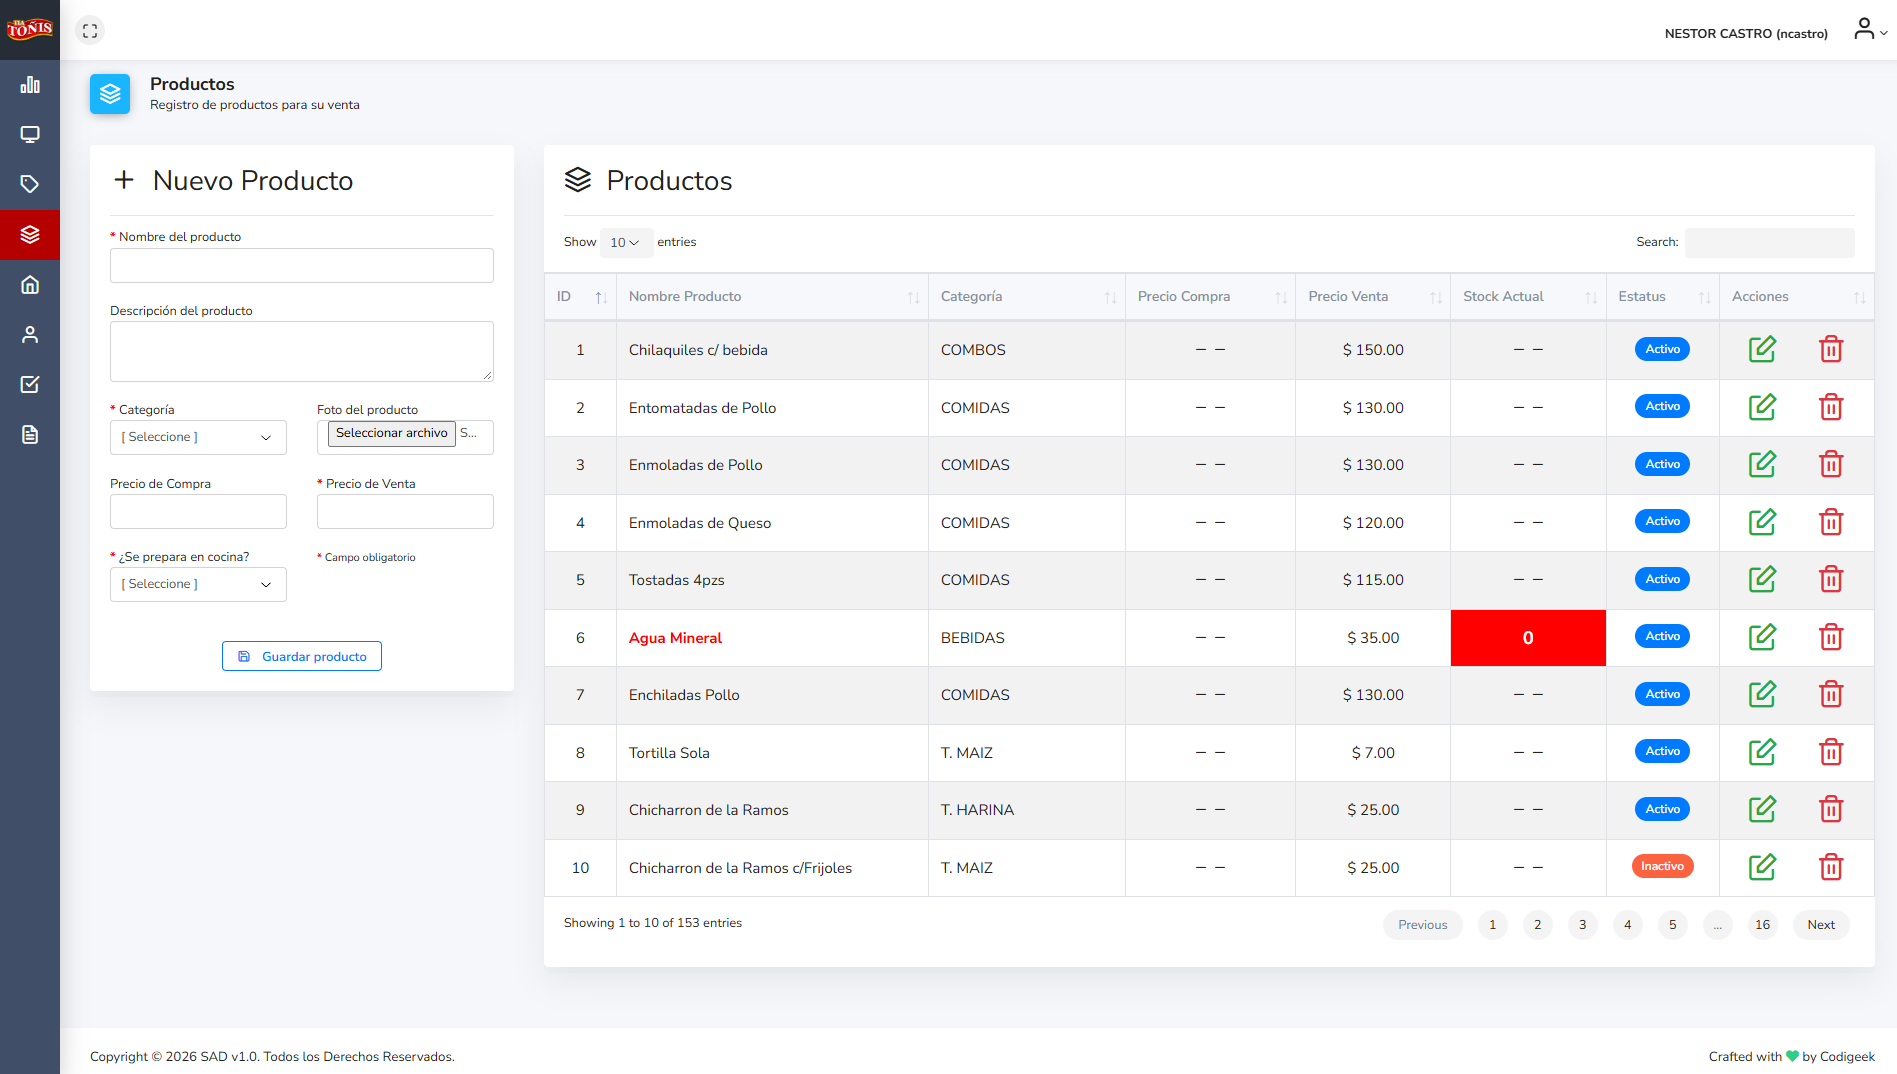Screen dimensions: 1897x1074
Task: Open the dashboard bar chart sidebar icon
Action: click(x=30, y=85)
